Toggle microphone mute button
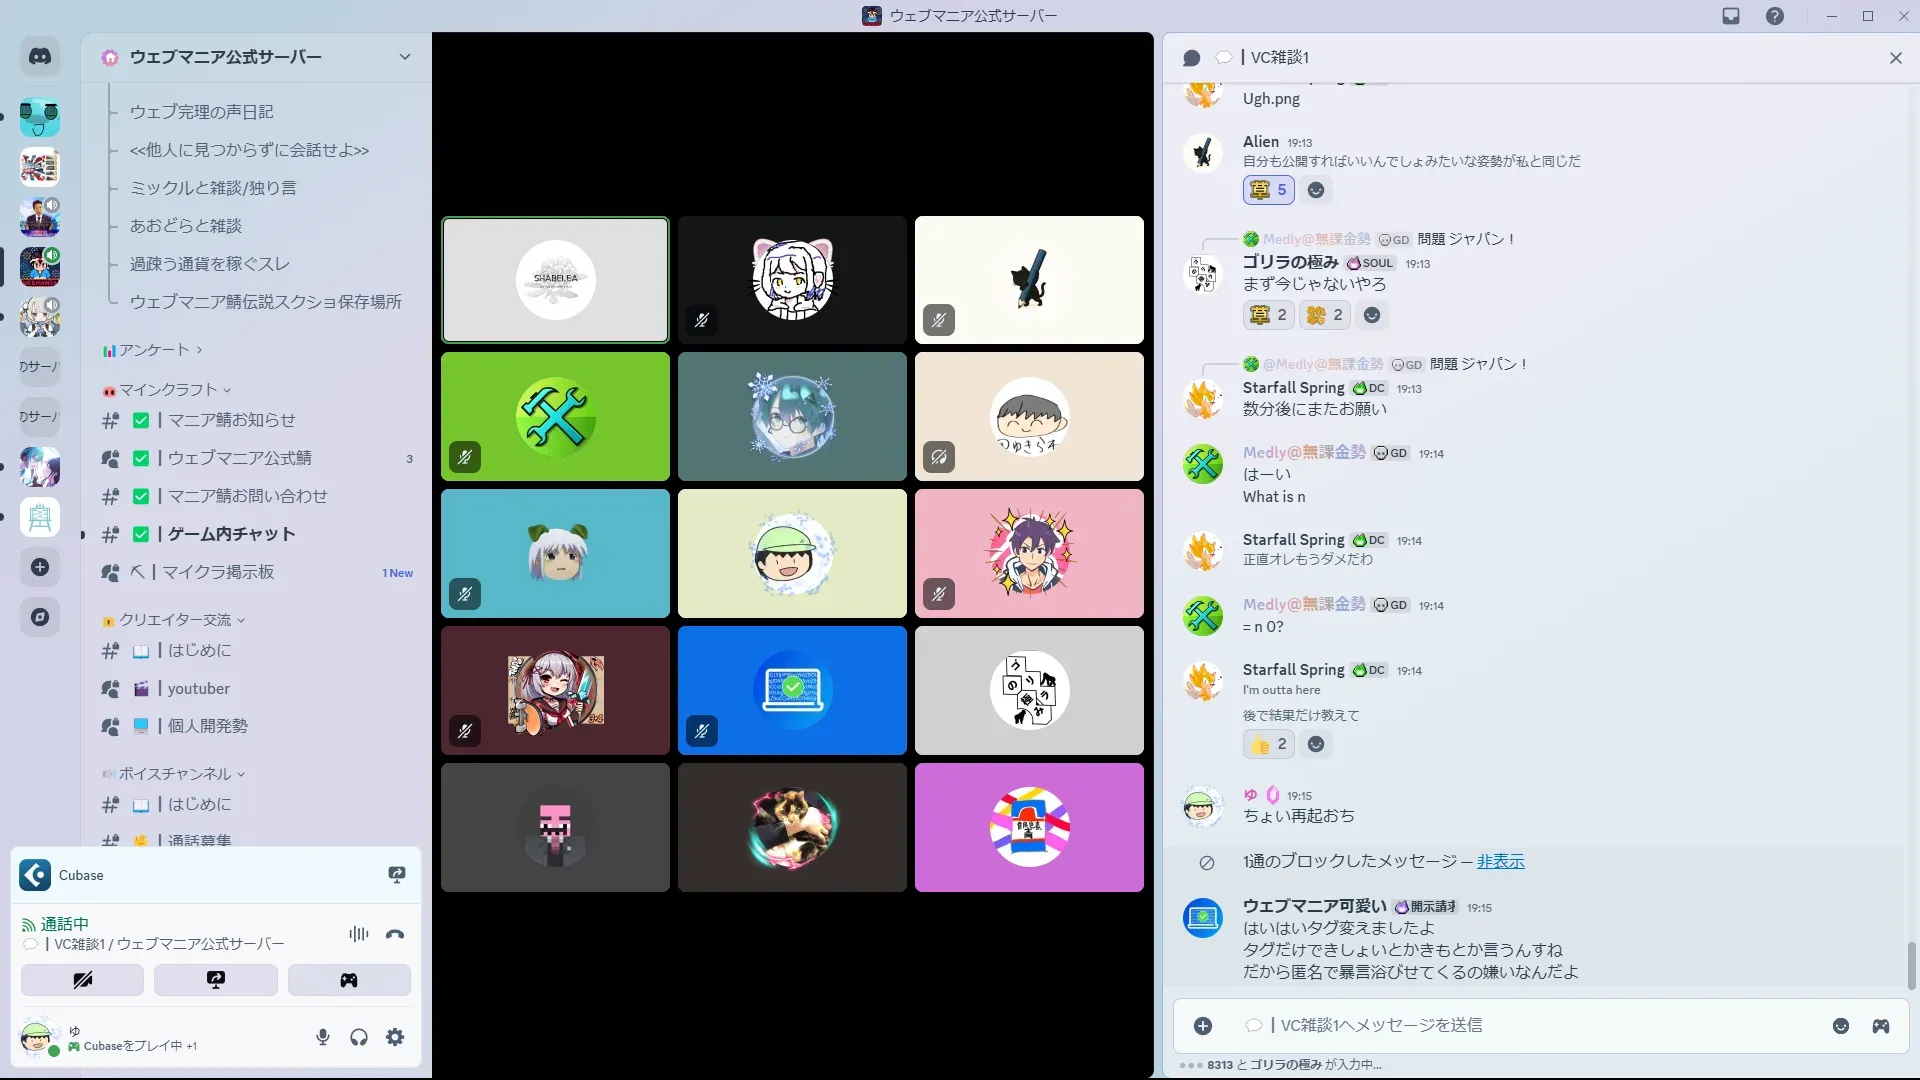Screen dimensions: 1920x1080 click(x=322, y=1037)
